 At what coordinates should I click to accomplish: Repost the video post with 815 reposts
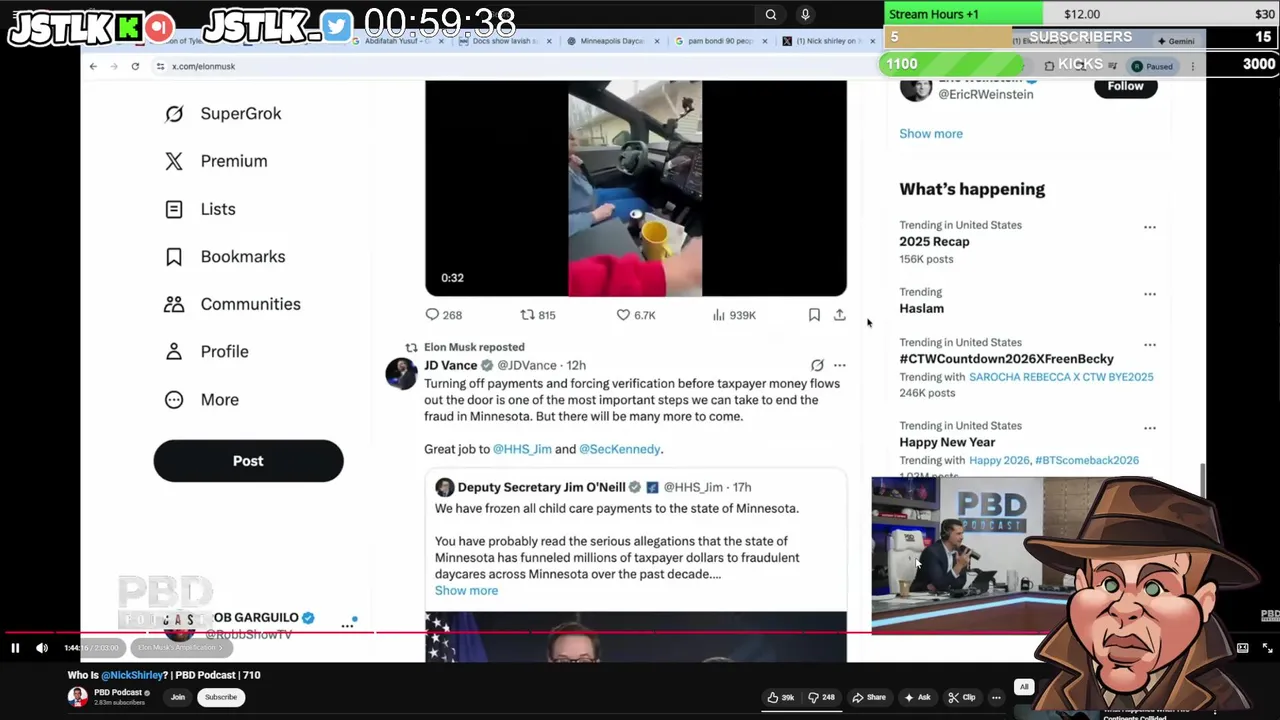(538, 315)
